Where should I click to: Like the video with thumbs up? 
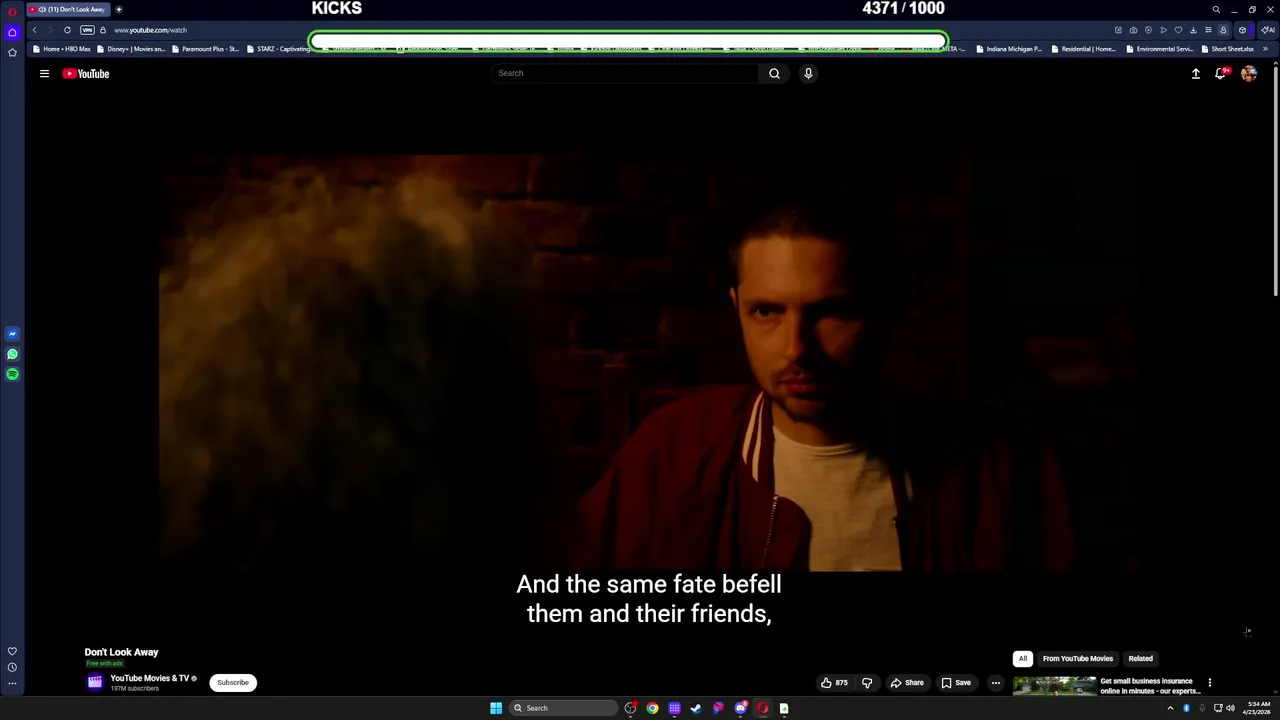(834, 683)
